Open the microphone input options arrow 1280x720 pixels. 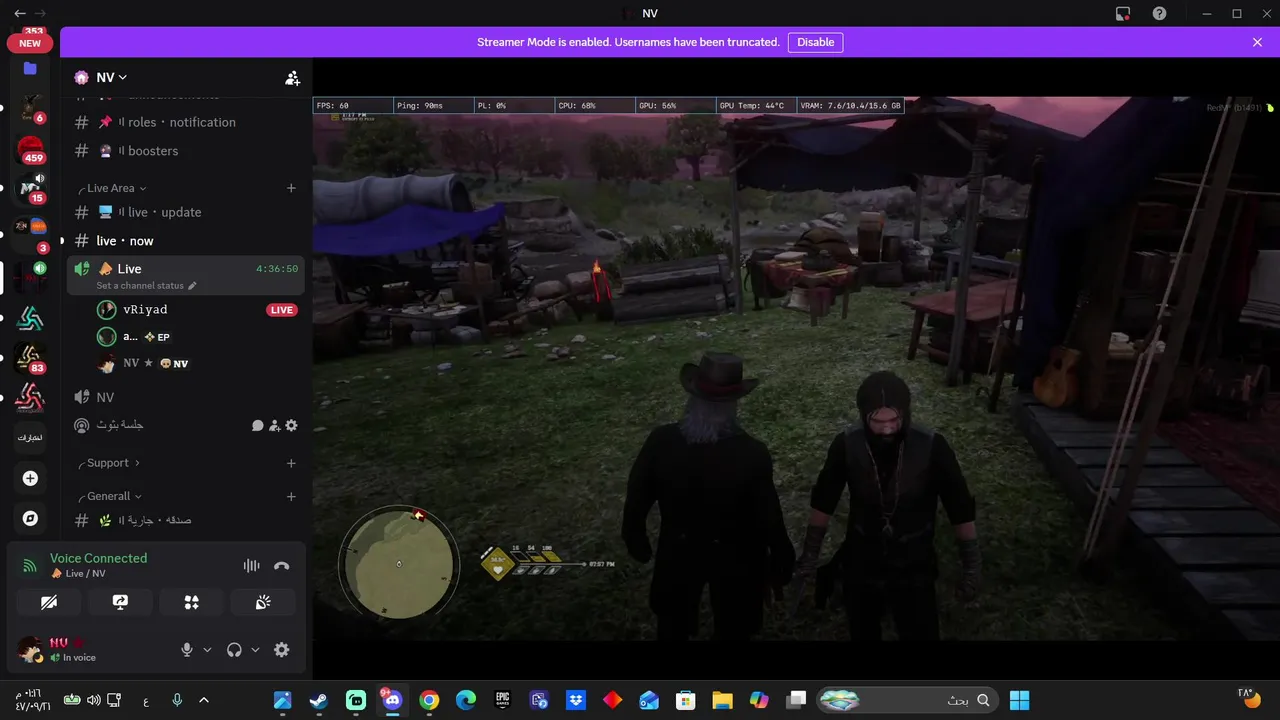coord(207,650)
